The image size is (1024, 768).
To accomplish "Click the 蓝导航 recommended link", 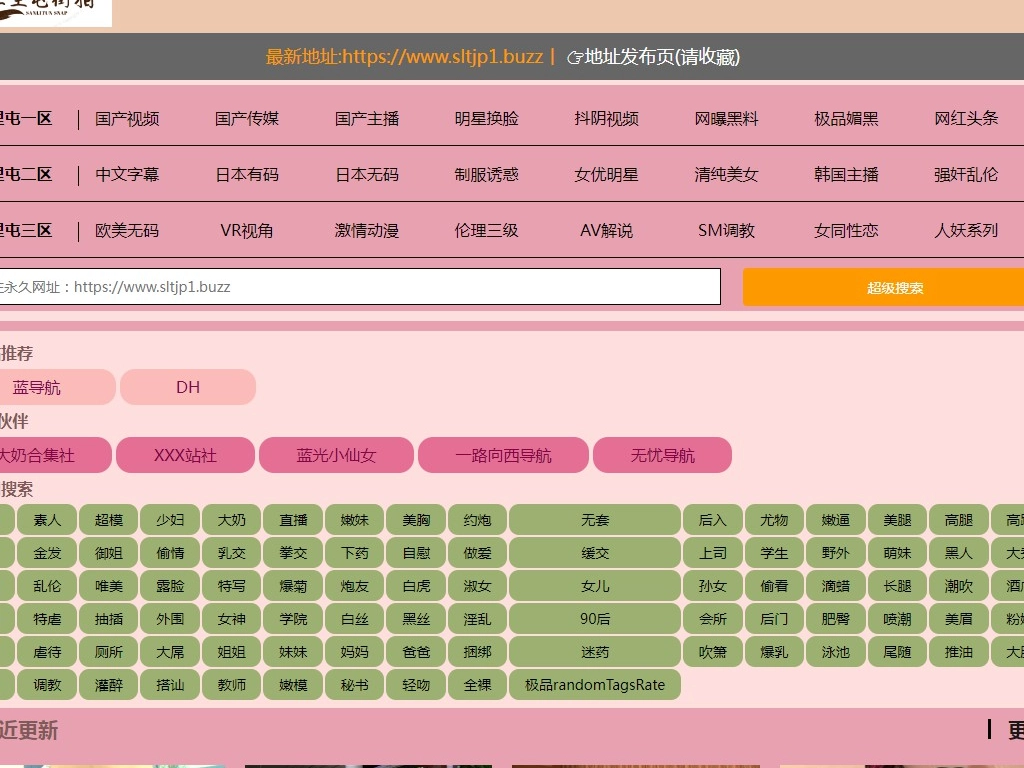I will coord(37,388).
